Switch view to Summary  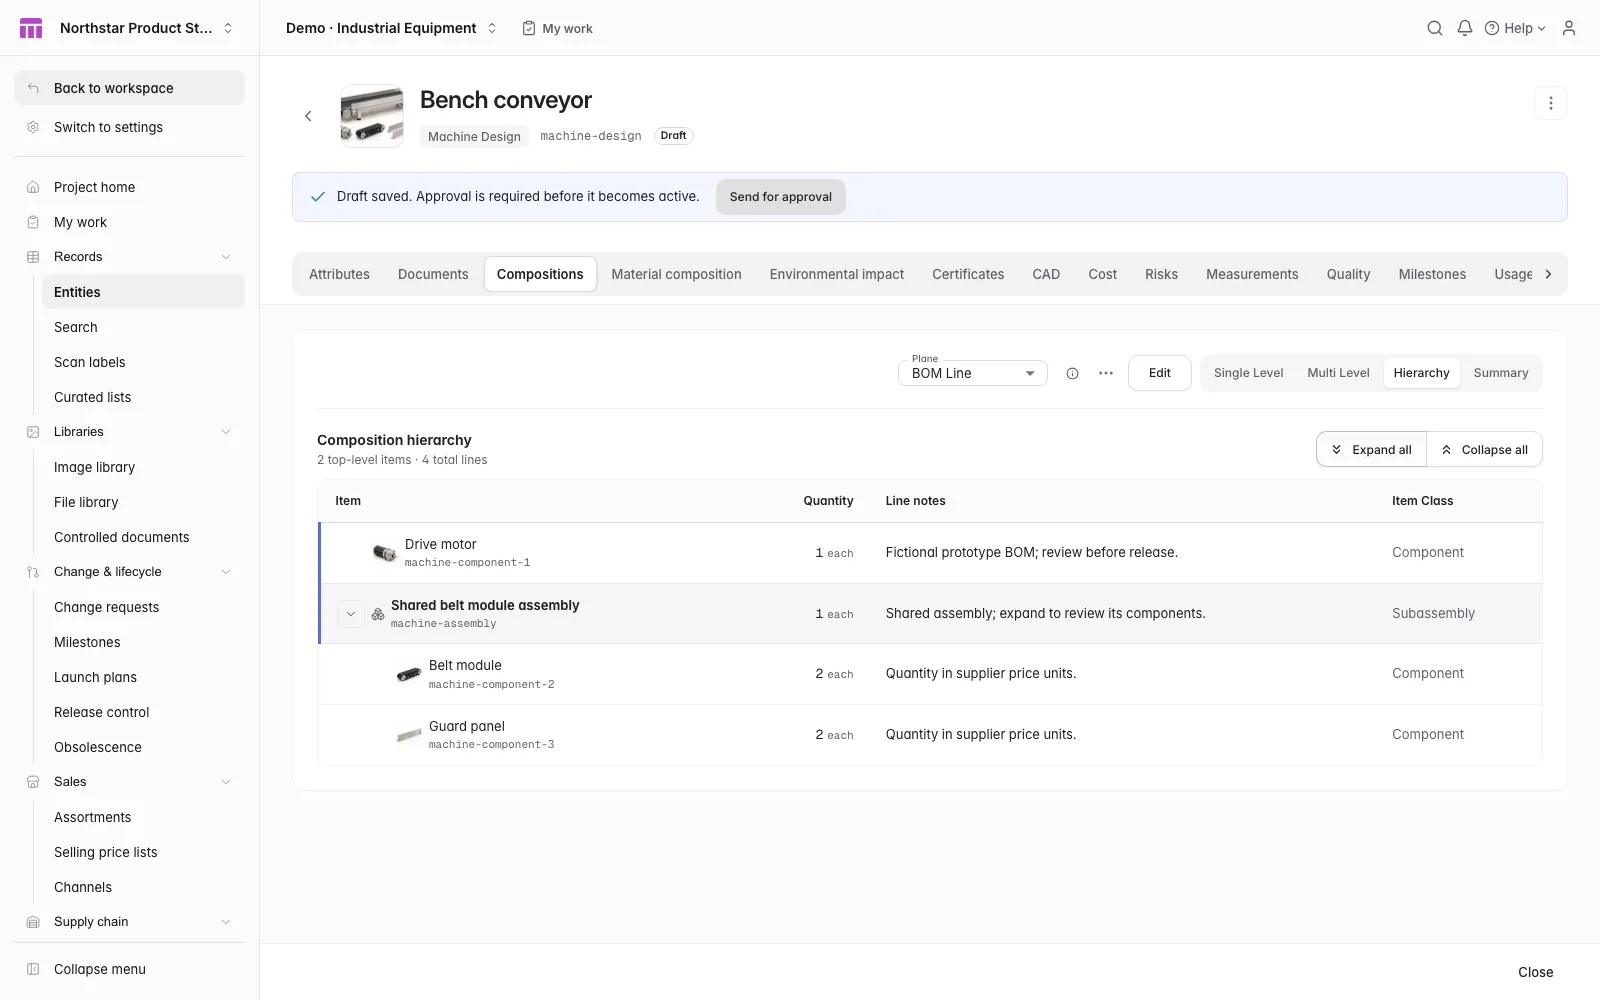pyautogui.click(x=1501, y=373)
